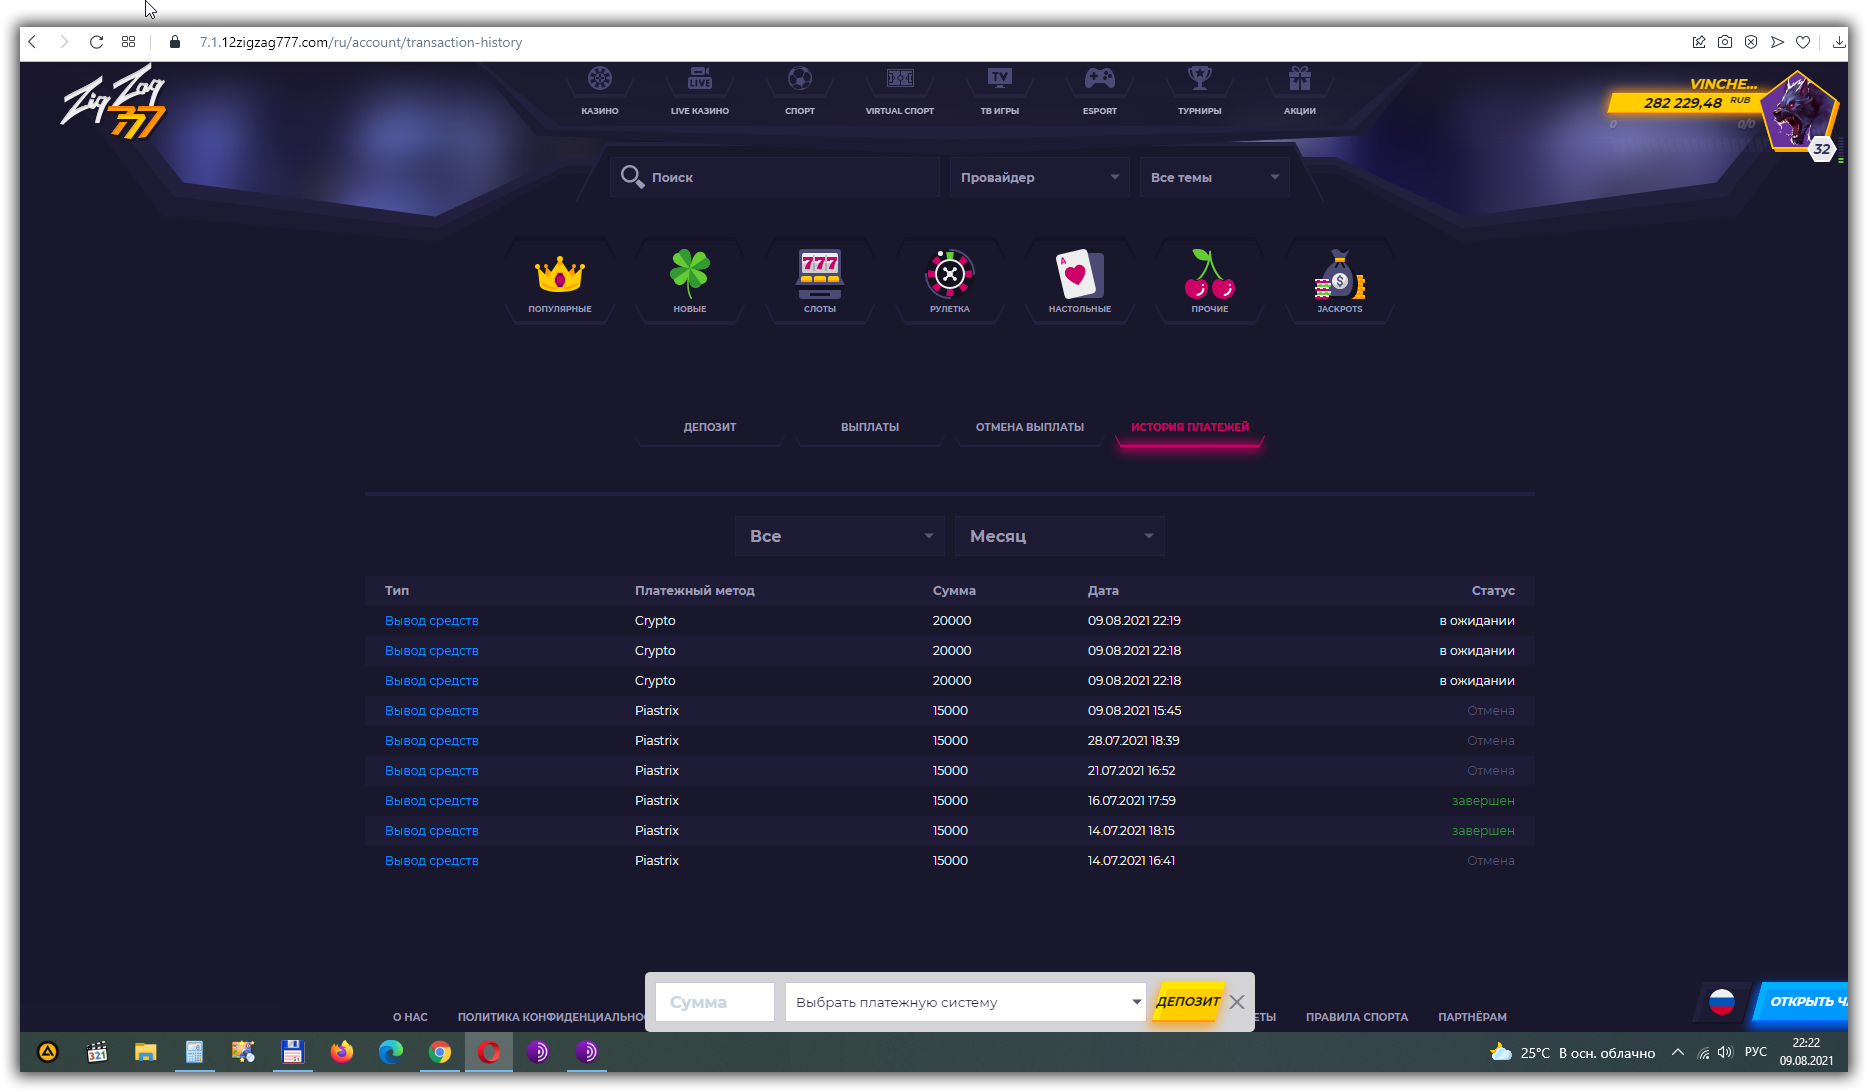Click the yellow Депозит button
The image size is (1868, 1092).
(1188, 1001)
